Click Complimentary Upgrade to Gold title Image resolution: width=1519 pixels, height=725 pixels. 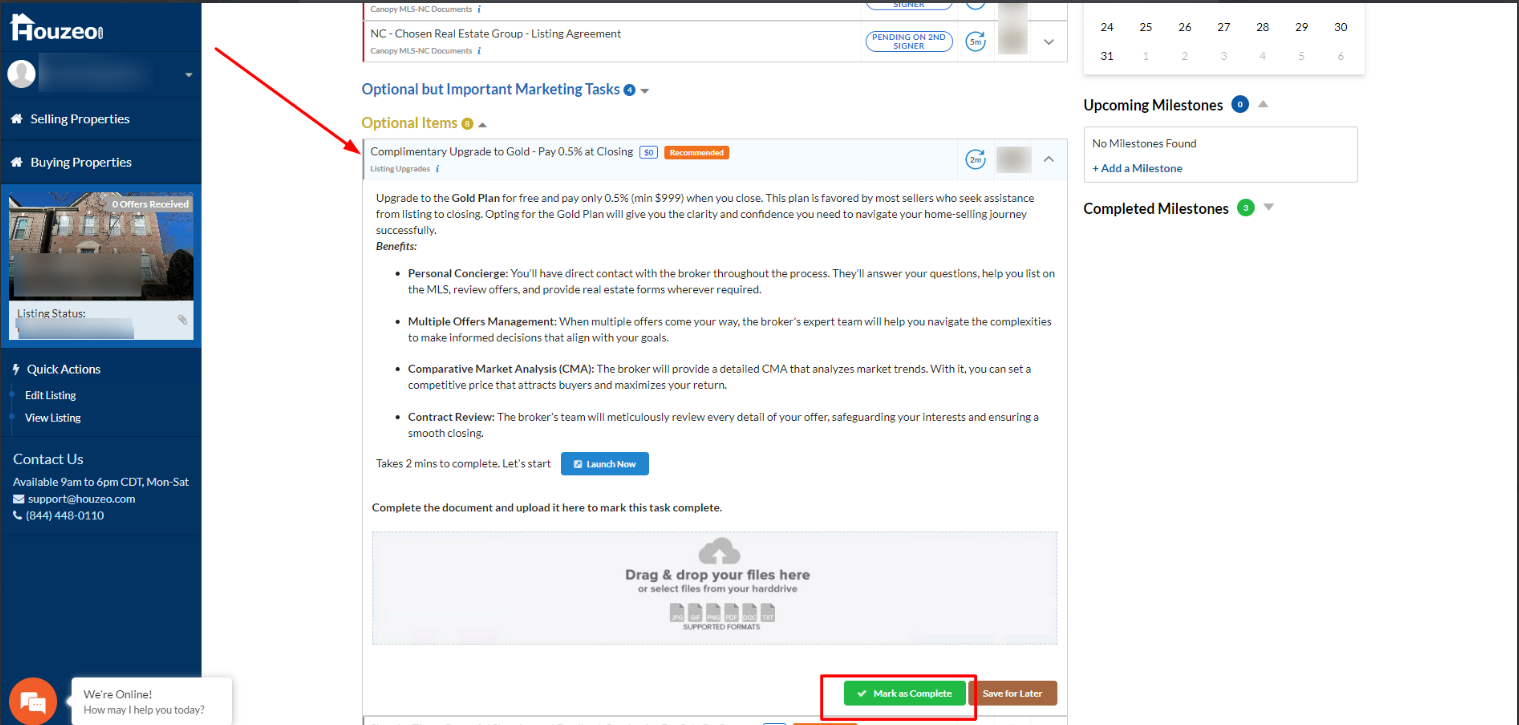point(501,152)
